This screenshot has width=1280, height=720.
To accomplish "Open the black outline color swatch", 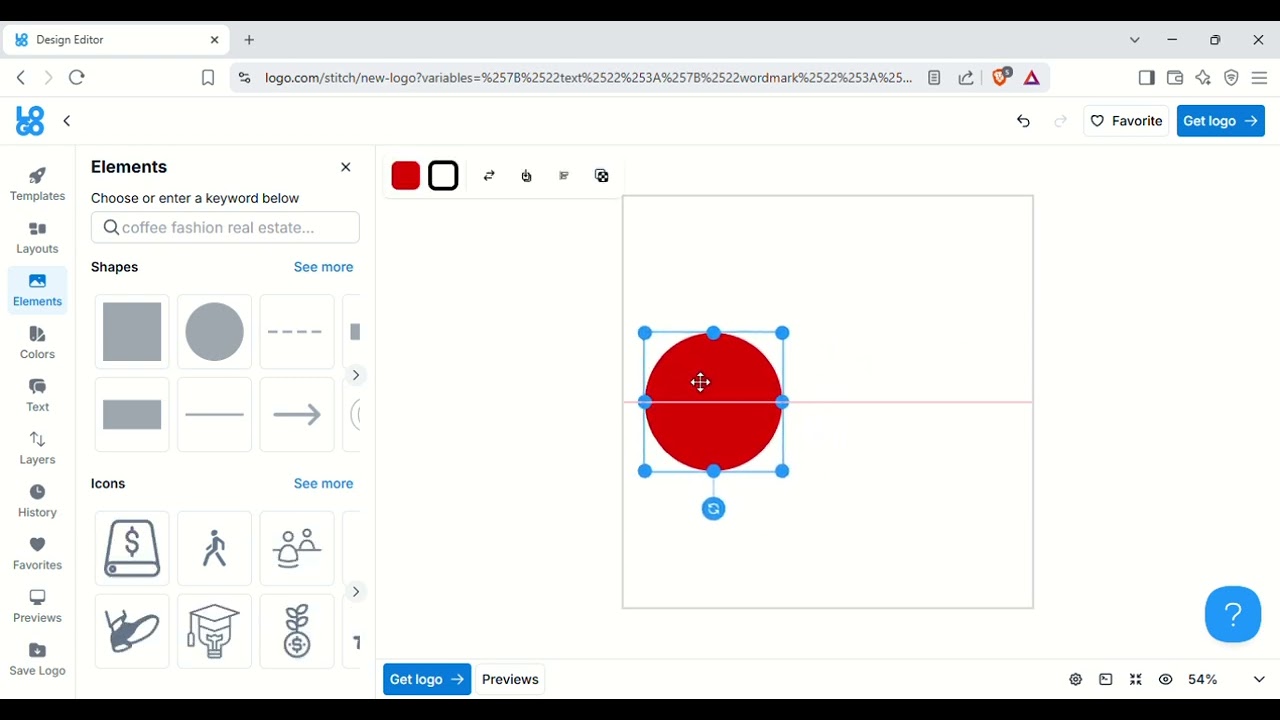I will [443, 176].
